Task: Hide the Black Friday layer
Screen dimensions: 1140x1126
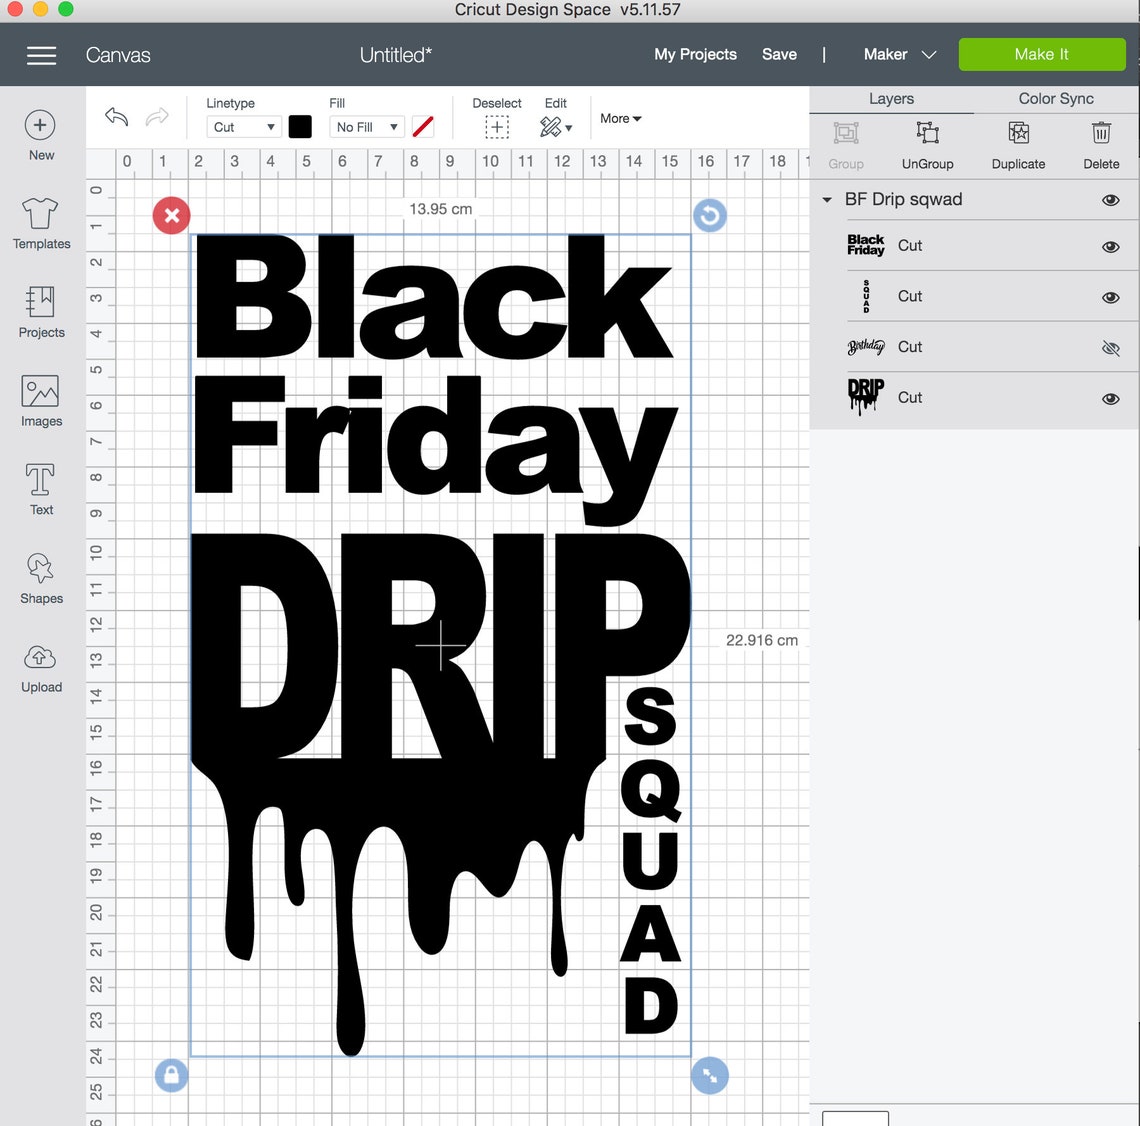Action: [1110, 247]
